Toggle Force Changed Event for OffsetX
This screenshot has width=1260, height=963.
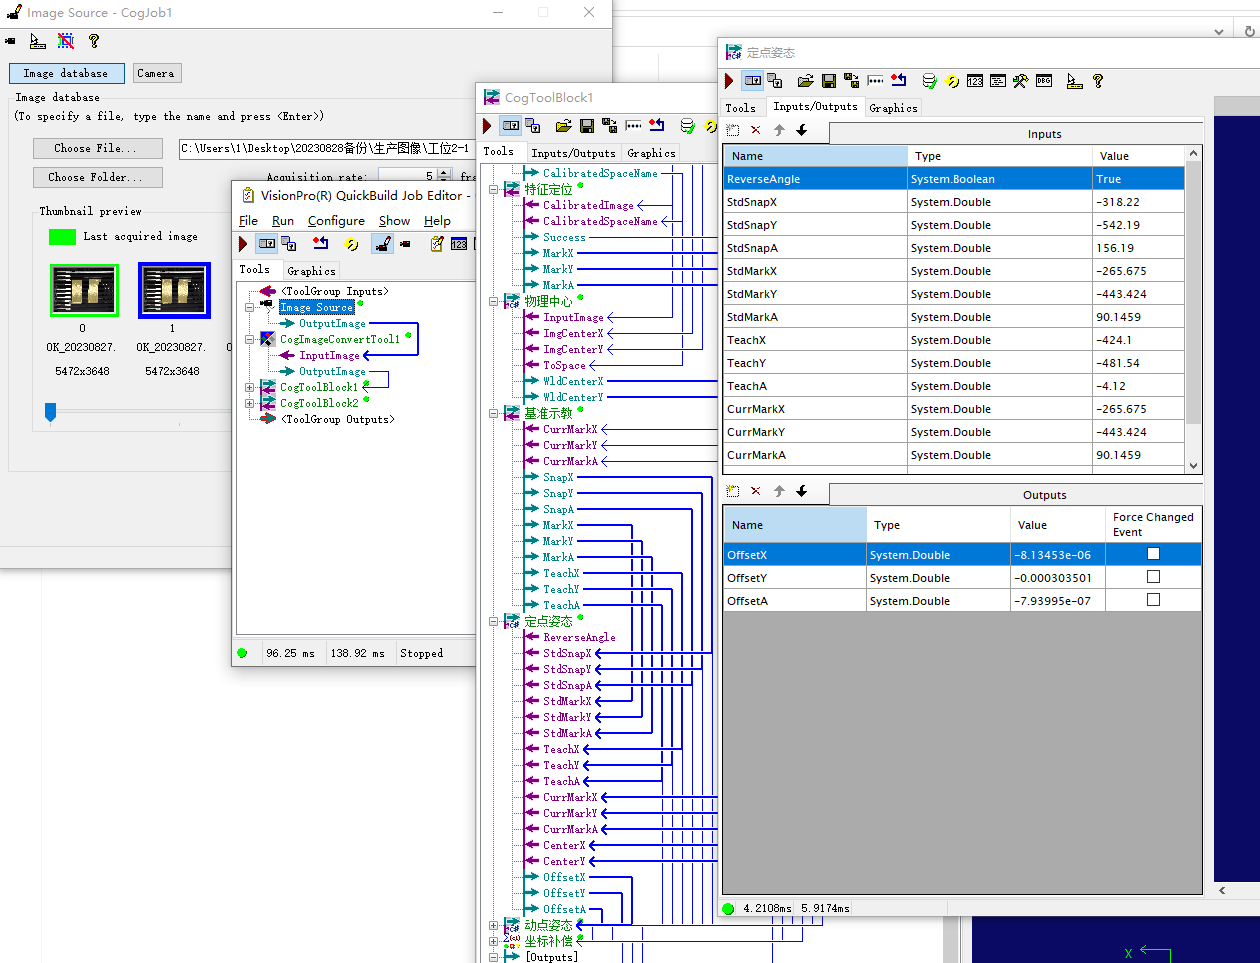pyautogui.click(x=1153, y=554)
